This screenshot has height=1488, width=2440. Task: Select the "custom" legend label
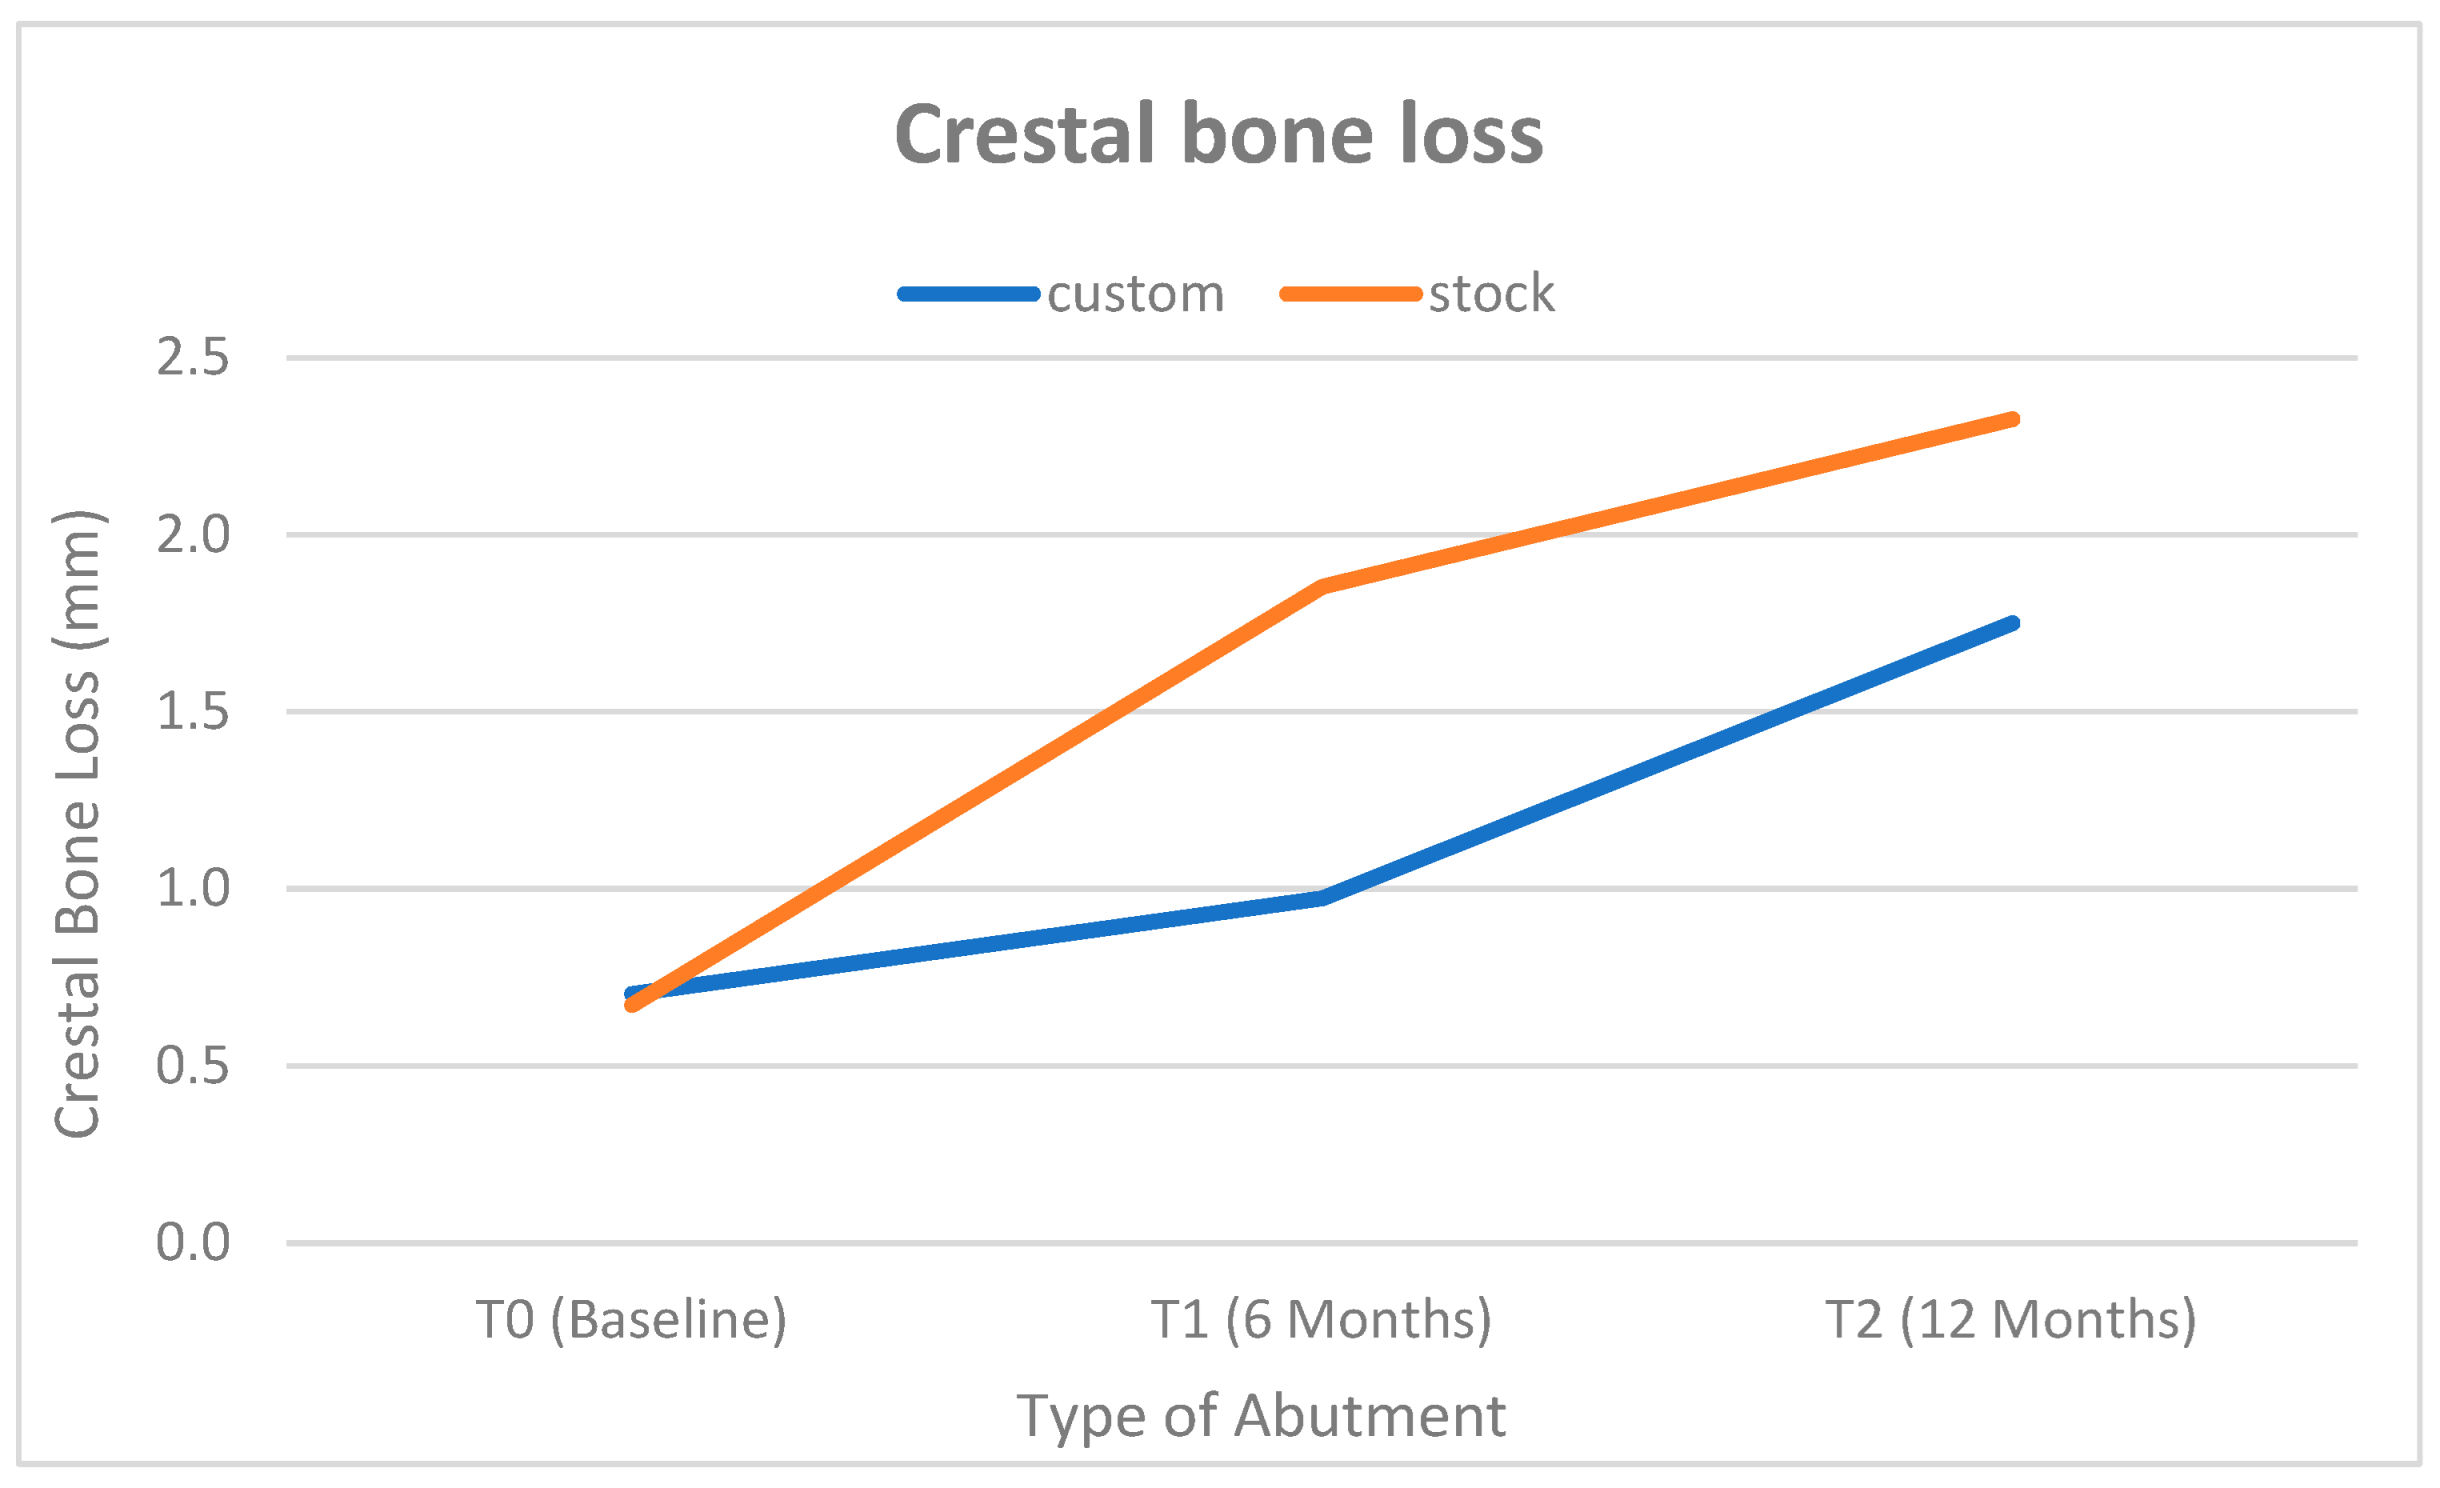[x=1135, y=294]
